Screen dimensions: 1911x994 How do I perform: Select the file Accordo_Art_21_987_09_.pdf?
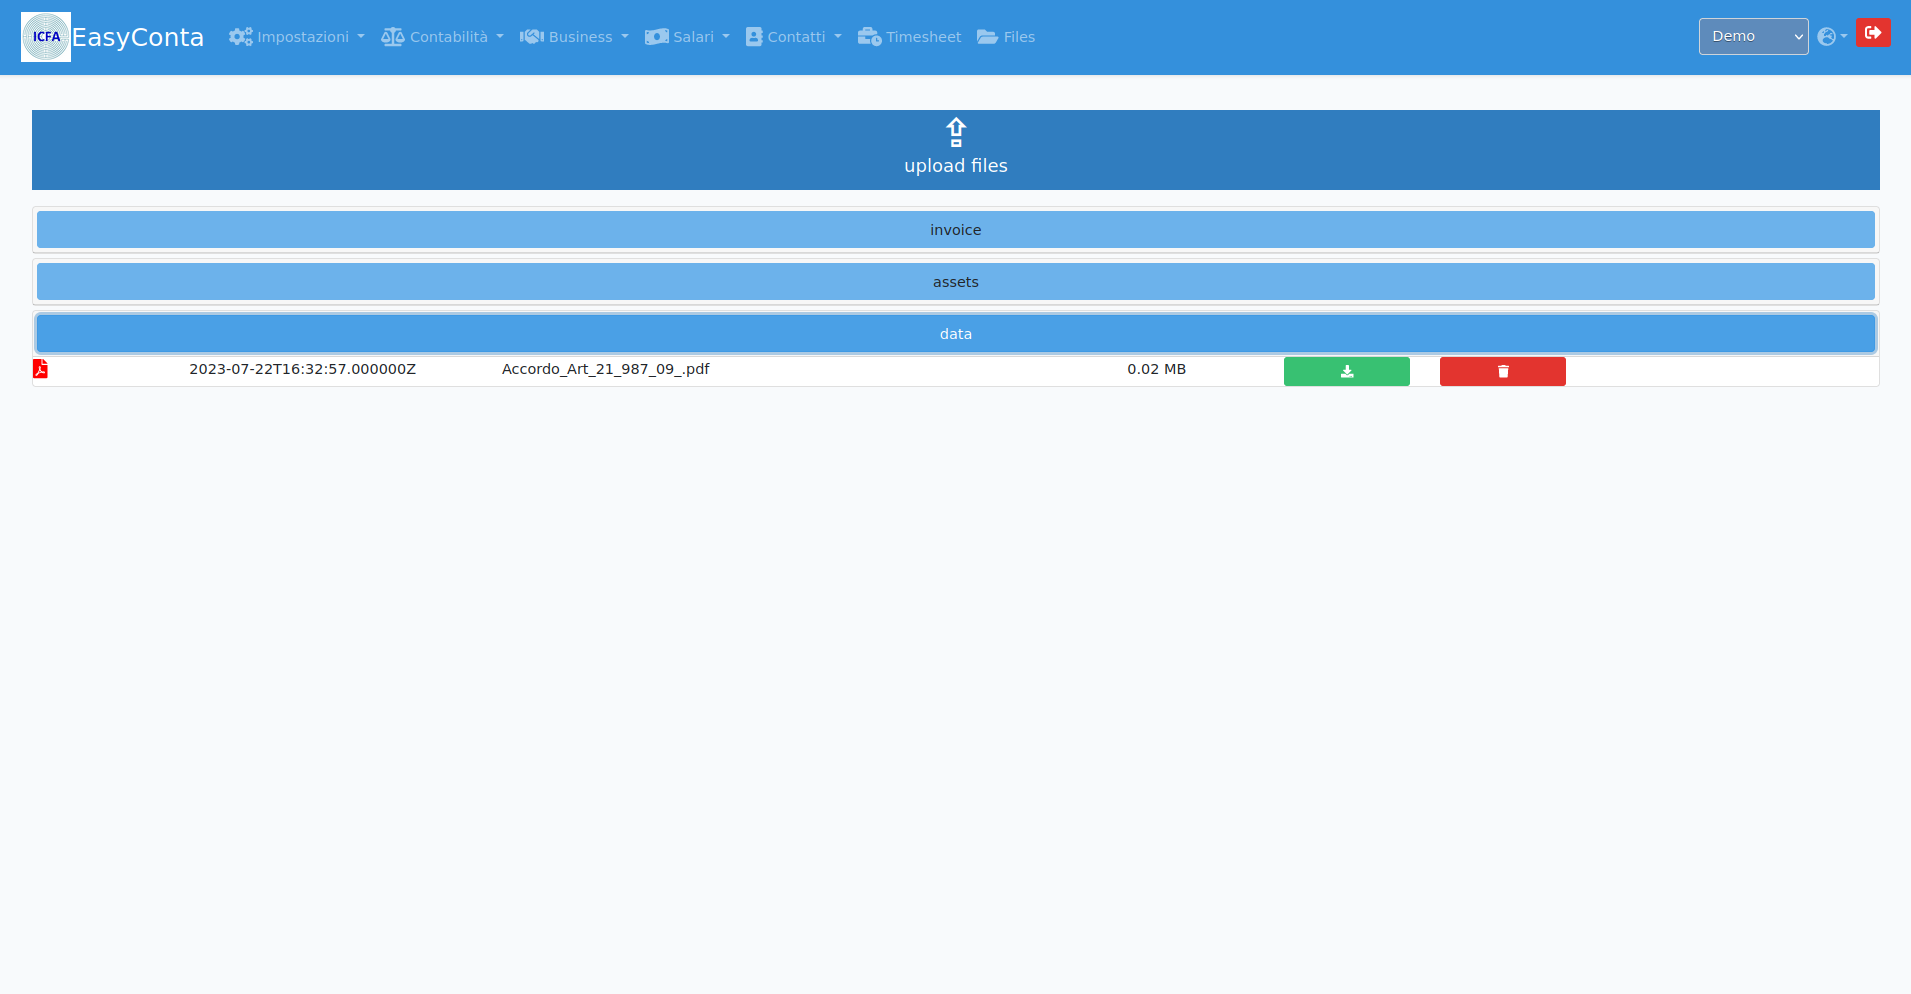(606, 369)
